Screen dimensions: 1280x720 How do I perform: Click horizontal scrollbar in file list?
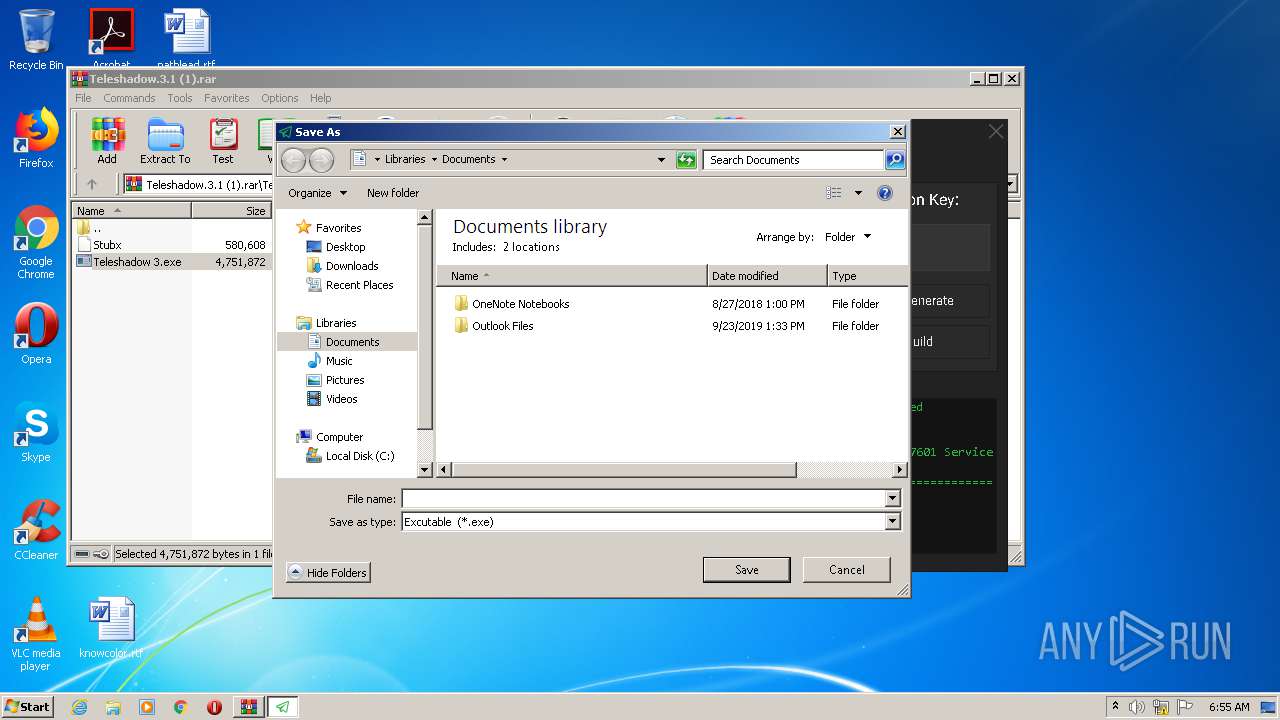point(623,470)
